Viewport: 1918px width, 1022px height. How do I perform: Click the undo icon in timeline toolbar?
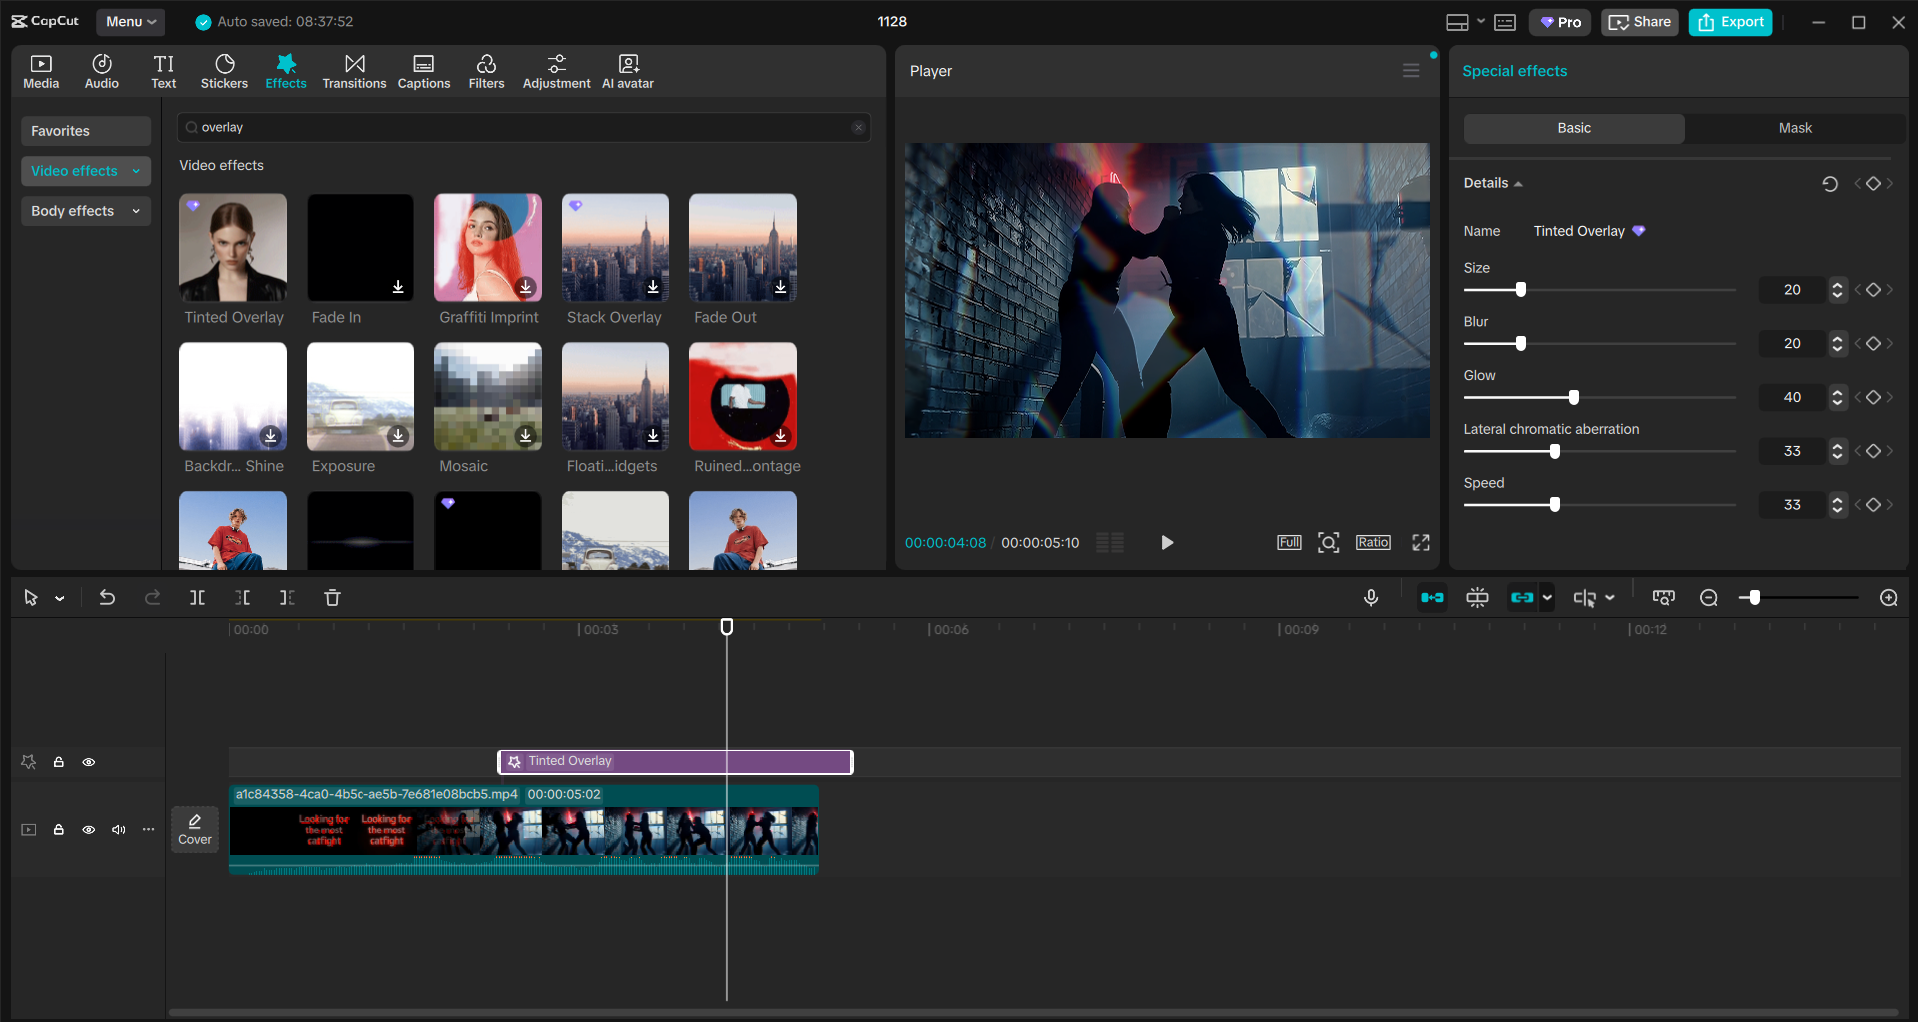(107, 597)
